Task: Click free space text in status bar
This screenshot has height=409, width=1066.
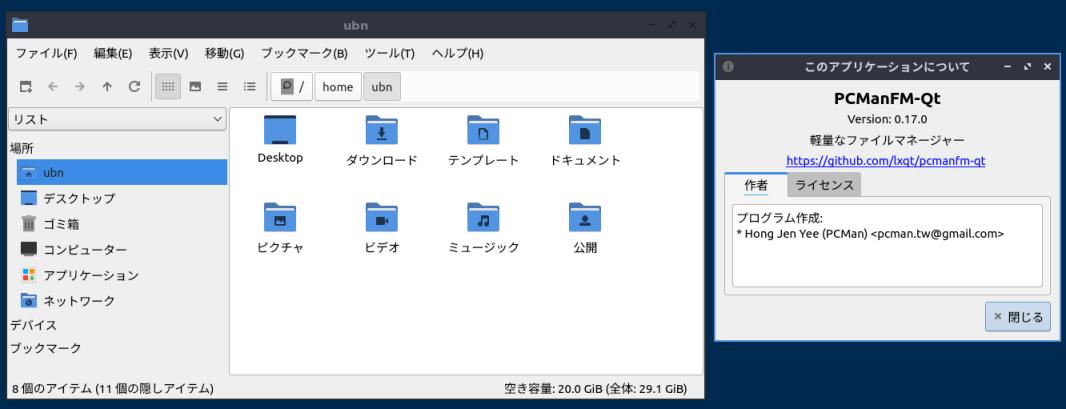Action: (595, 389)
